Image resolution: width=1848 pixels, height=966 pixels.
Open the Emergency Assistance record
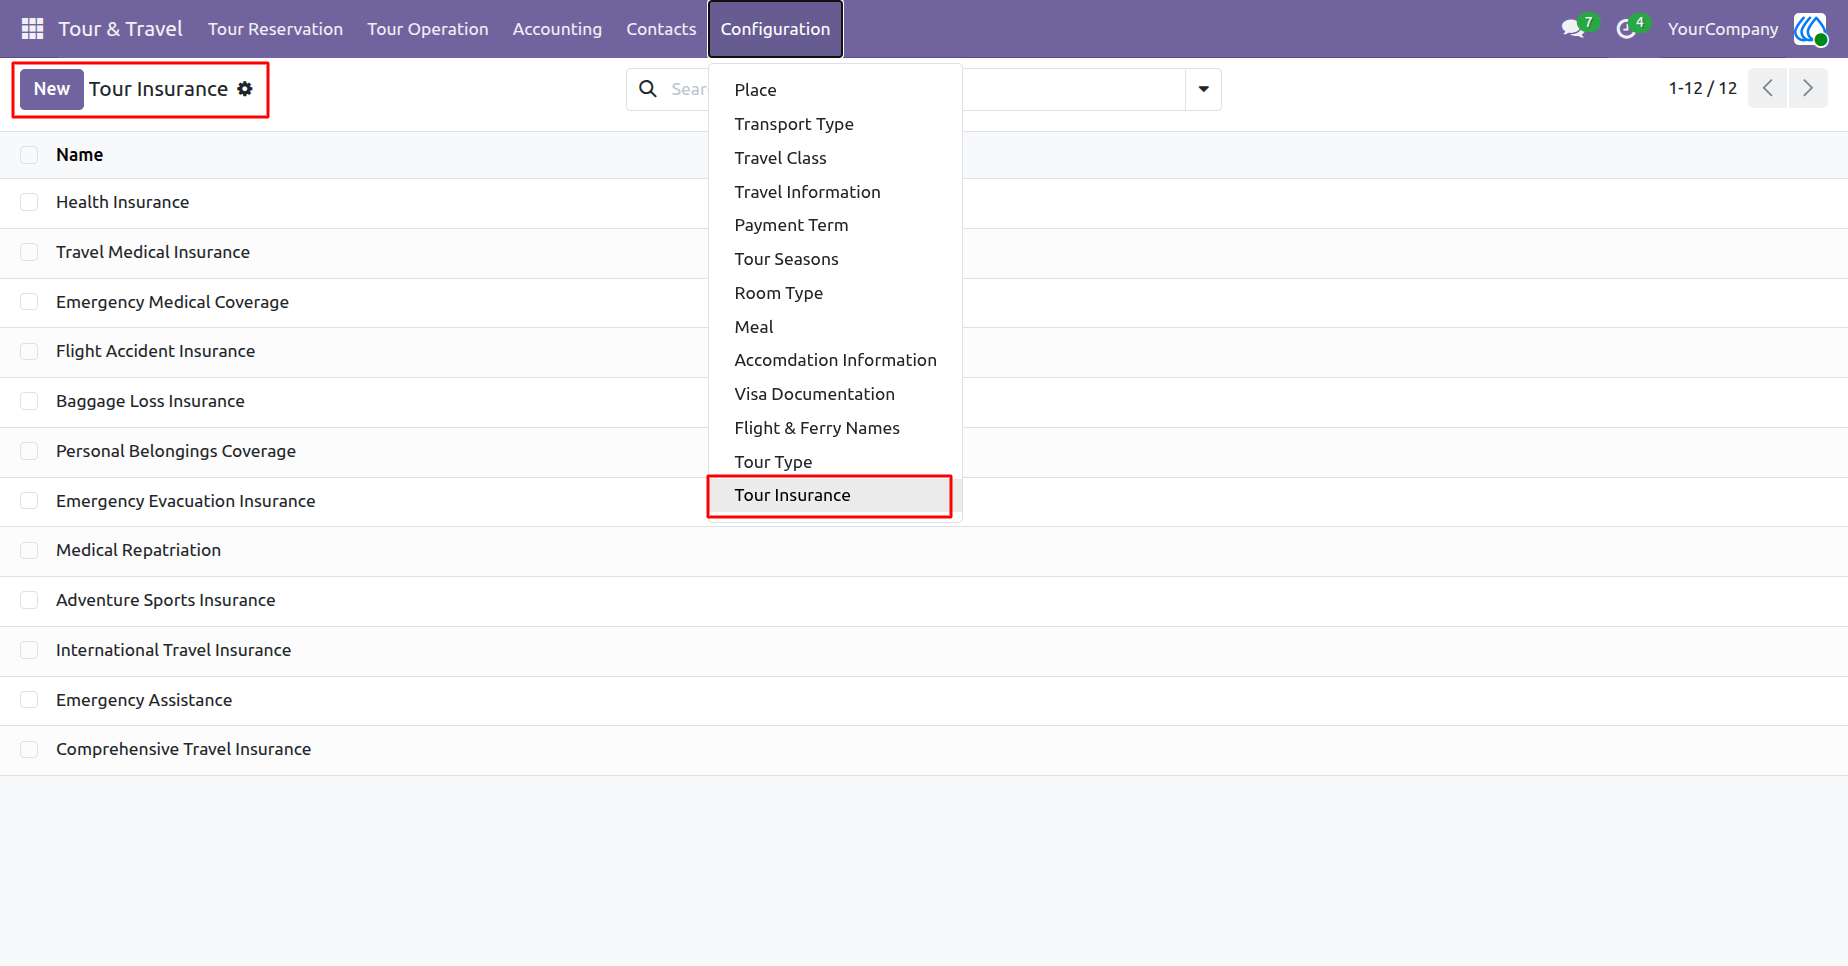144,700
